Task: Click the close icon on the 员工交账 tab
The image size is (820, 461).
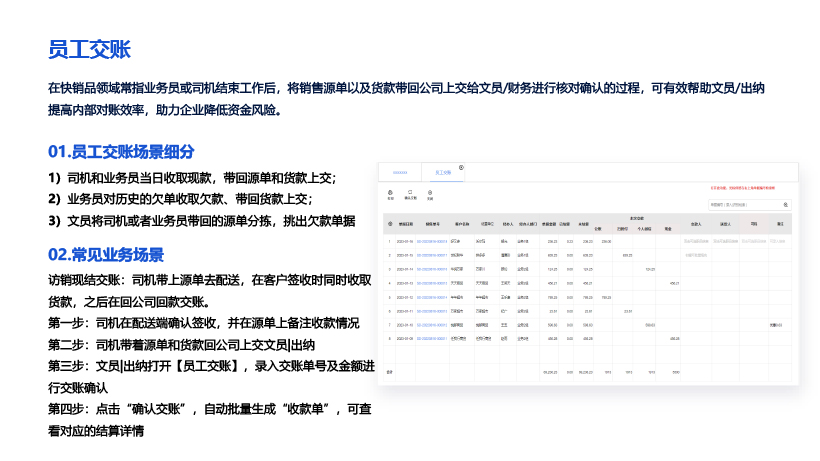Action: pos(460,168)
